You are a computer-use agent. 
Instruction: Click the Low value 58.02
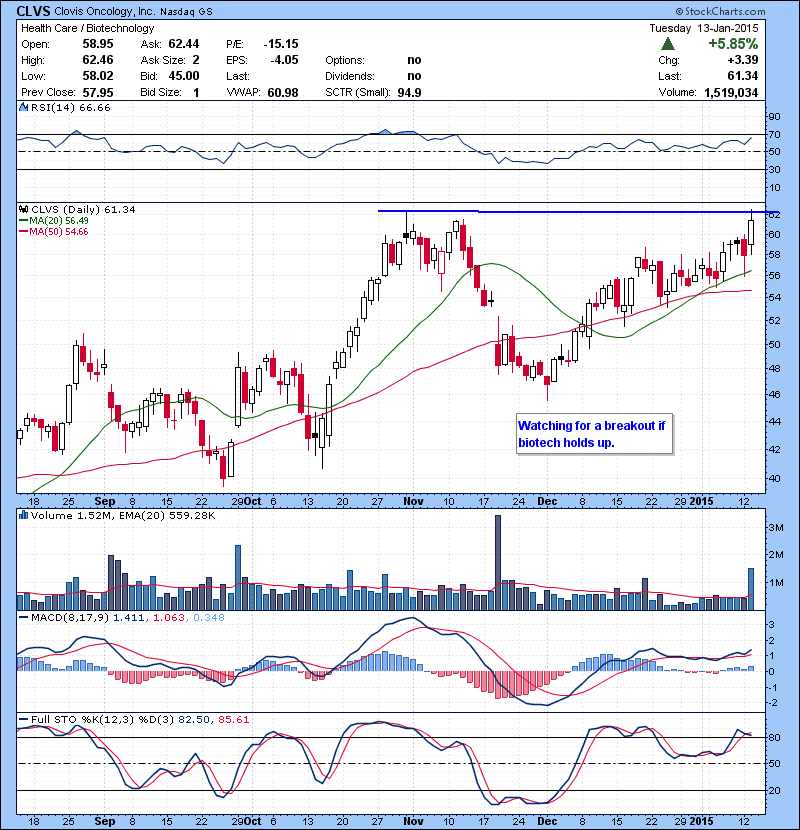coord(98,76)
